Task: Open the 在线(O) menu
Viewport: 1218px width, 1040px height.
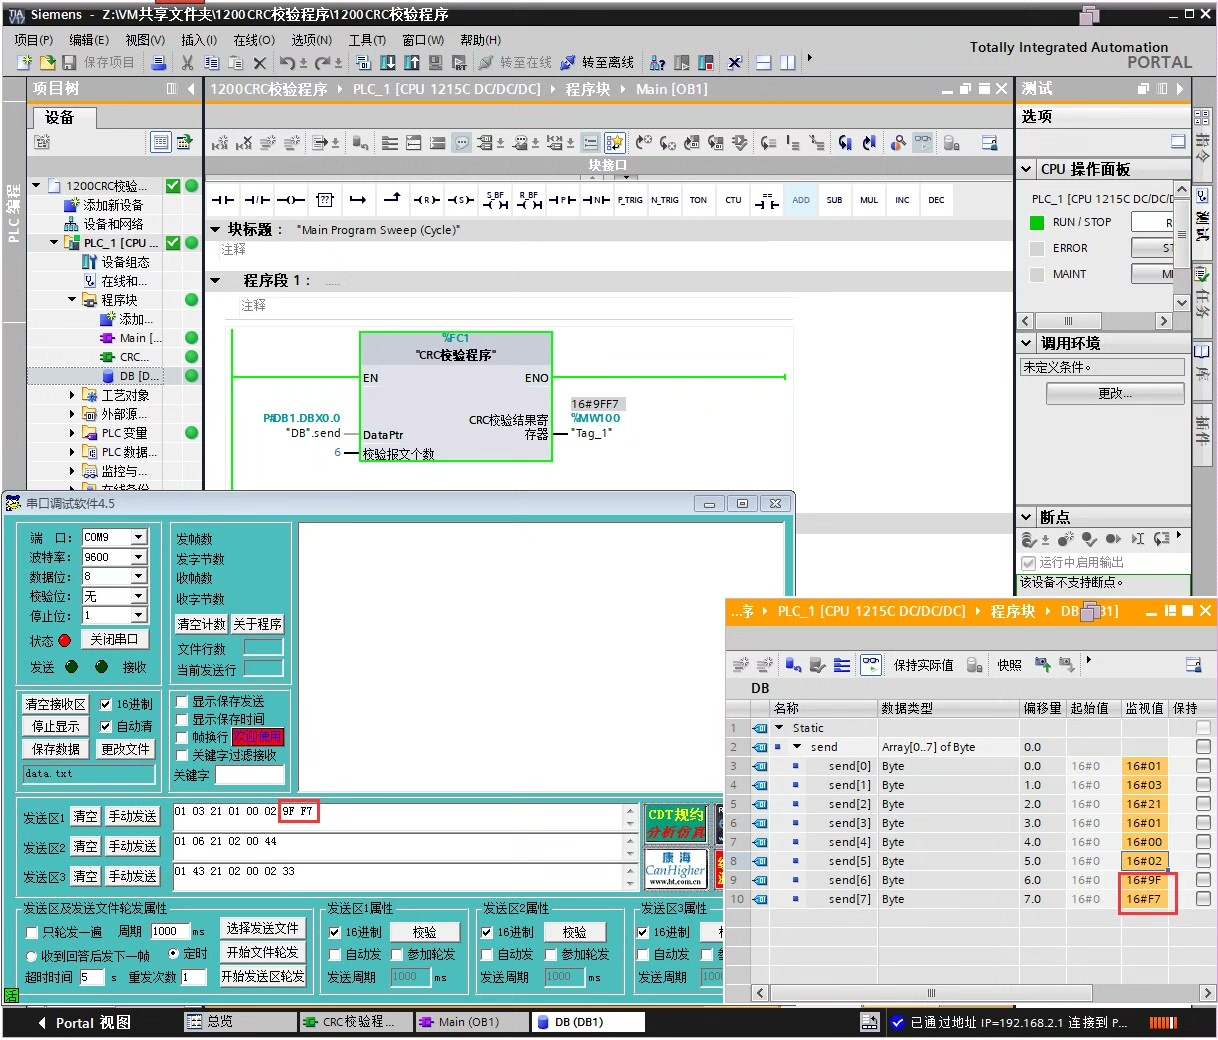Action: [254, 40]
